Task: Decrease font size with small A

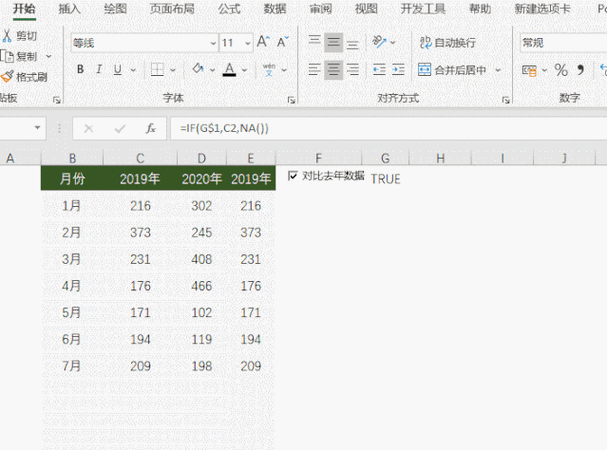Action: click(283, 42)
